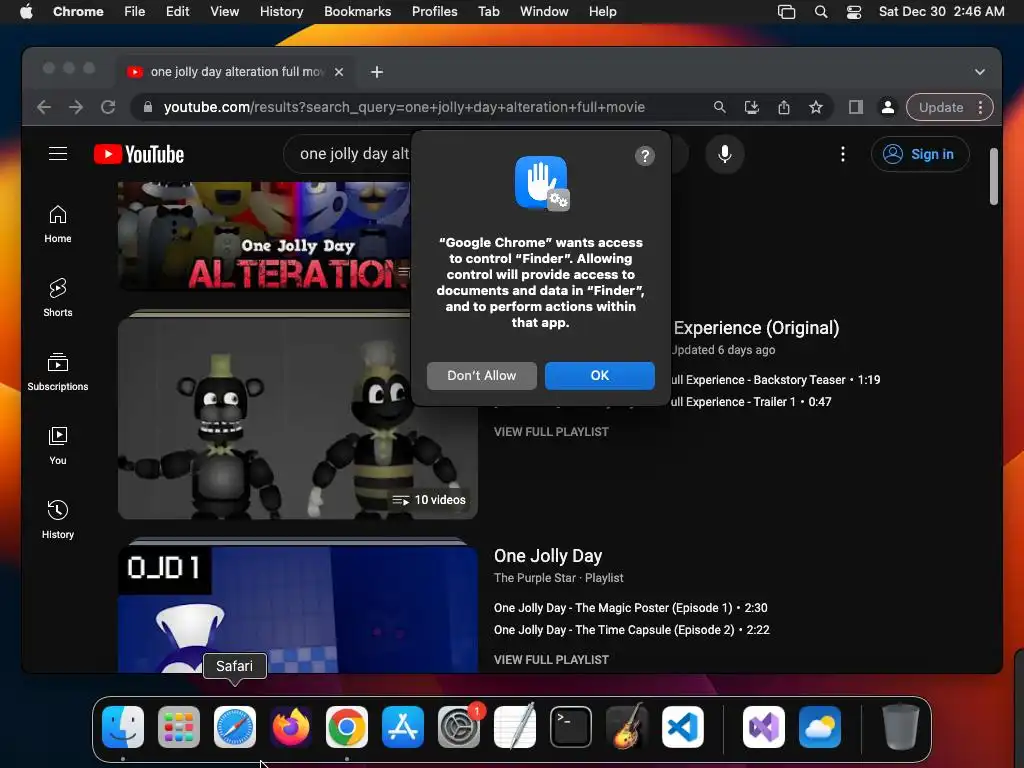The height and width of the screenshot is (768, 1024).
Task: Play the Trailer 1 video entry
Action: (x=751, y=402)
